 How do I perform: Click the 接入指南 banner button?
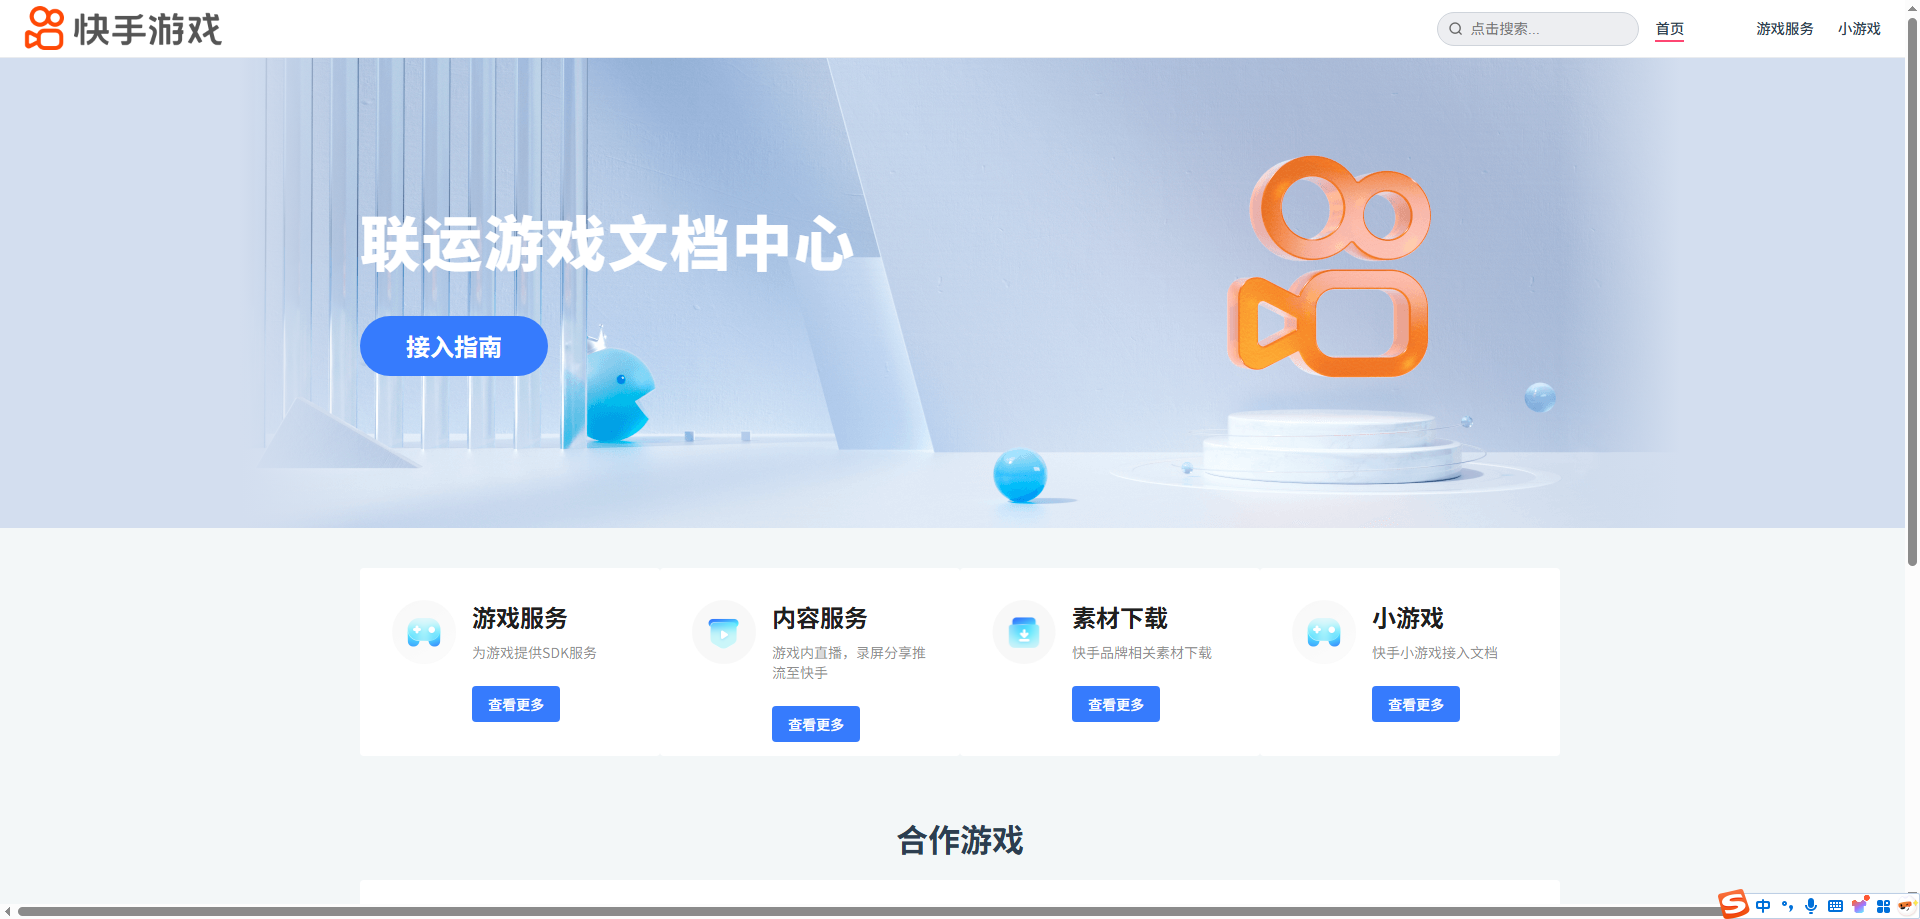(454, 346)
